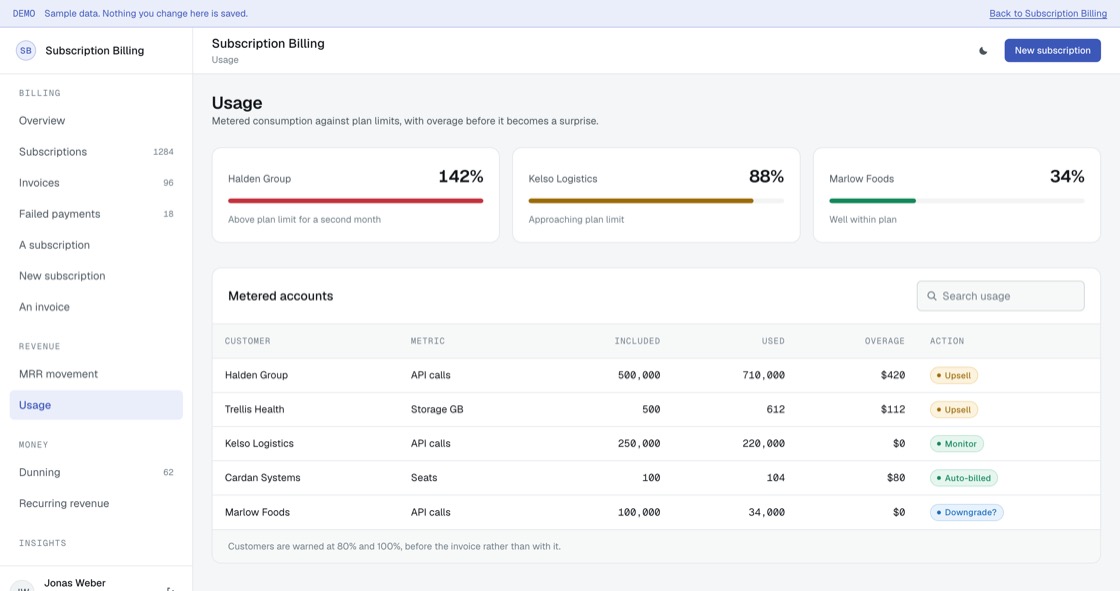Follow Back to Subscription Billing link

coord(1048,14)
